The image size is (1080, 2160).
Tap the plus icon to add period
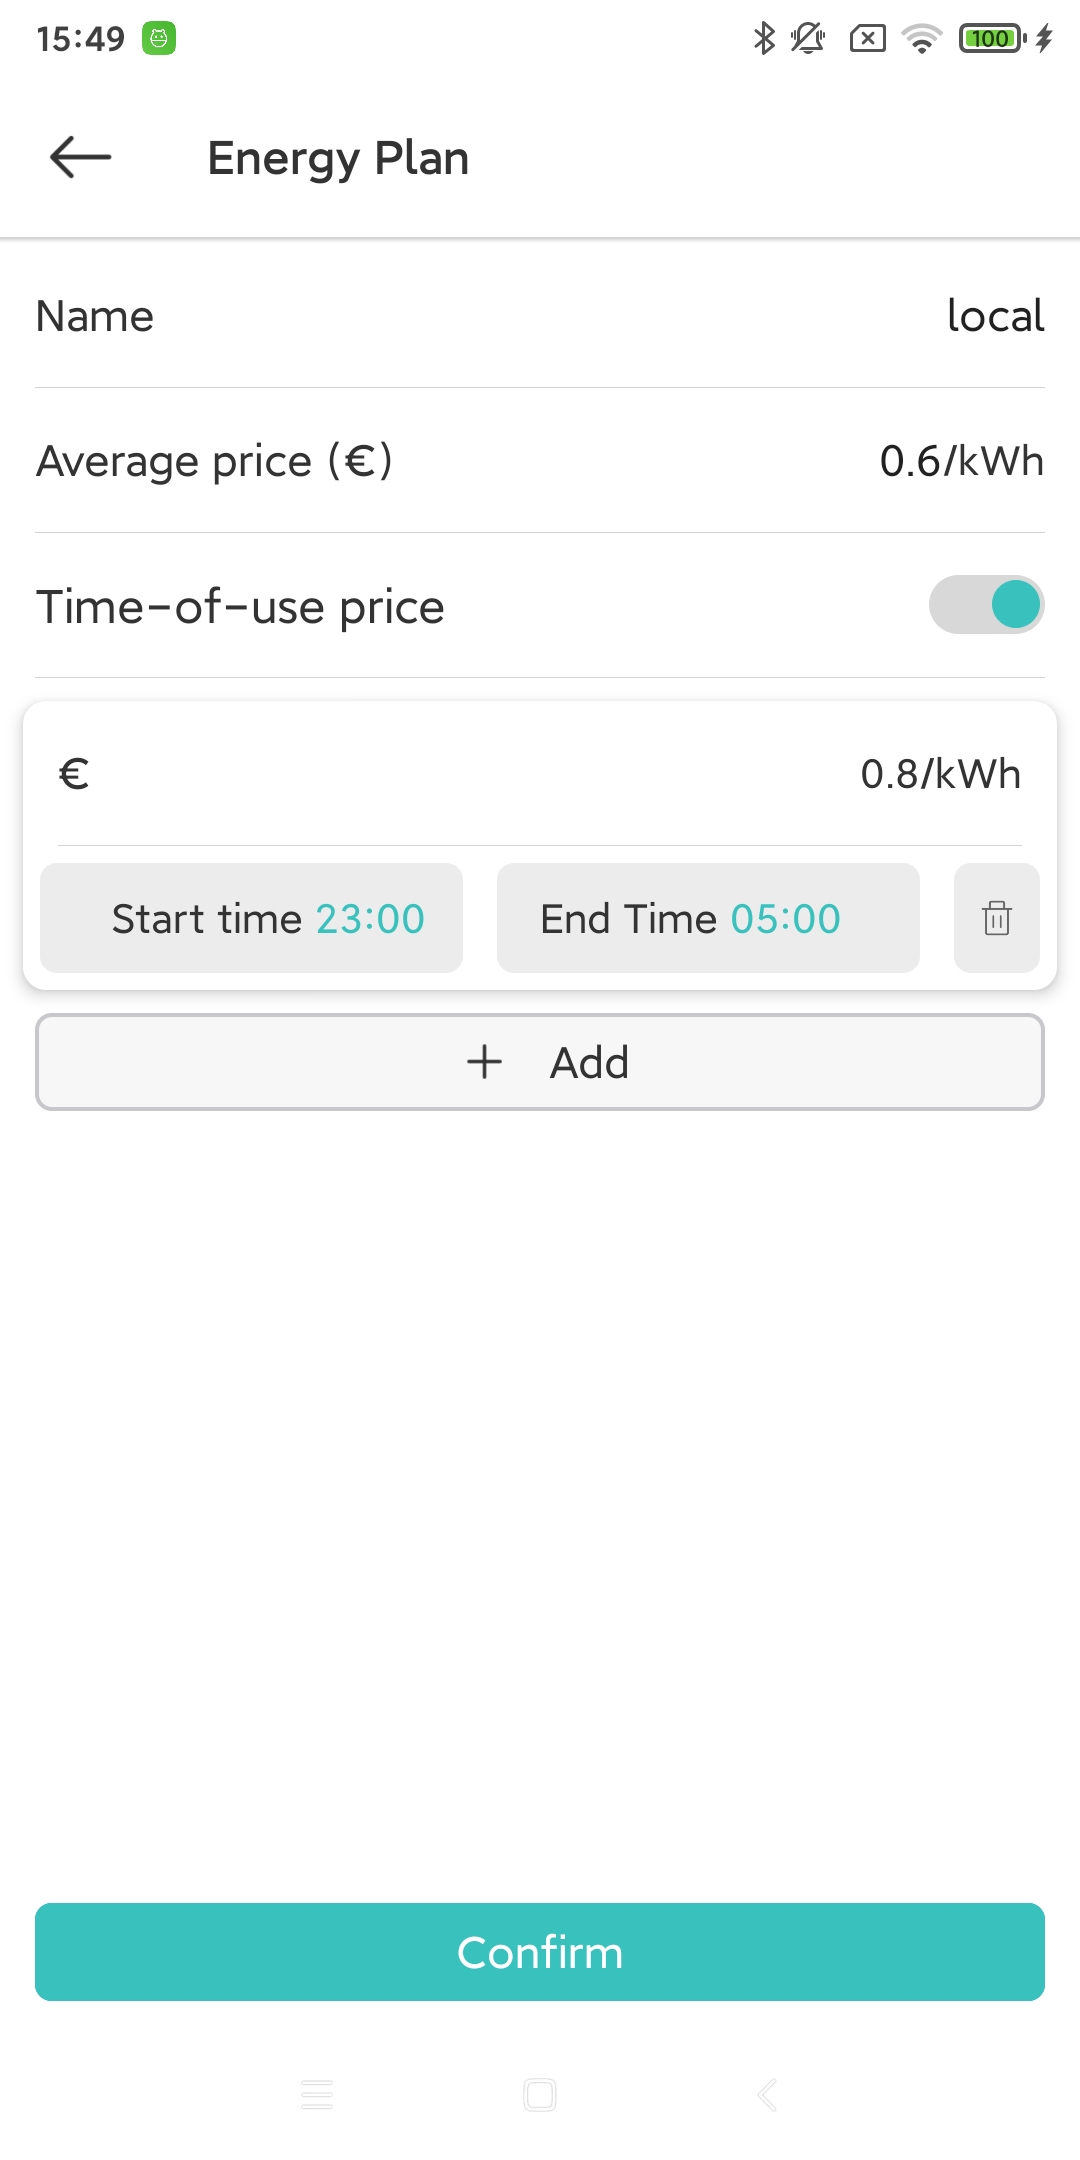pyautogui.click(x=485, y=1062)
